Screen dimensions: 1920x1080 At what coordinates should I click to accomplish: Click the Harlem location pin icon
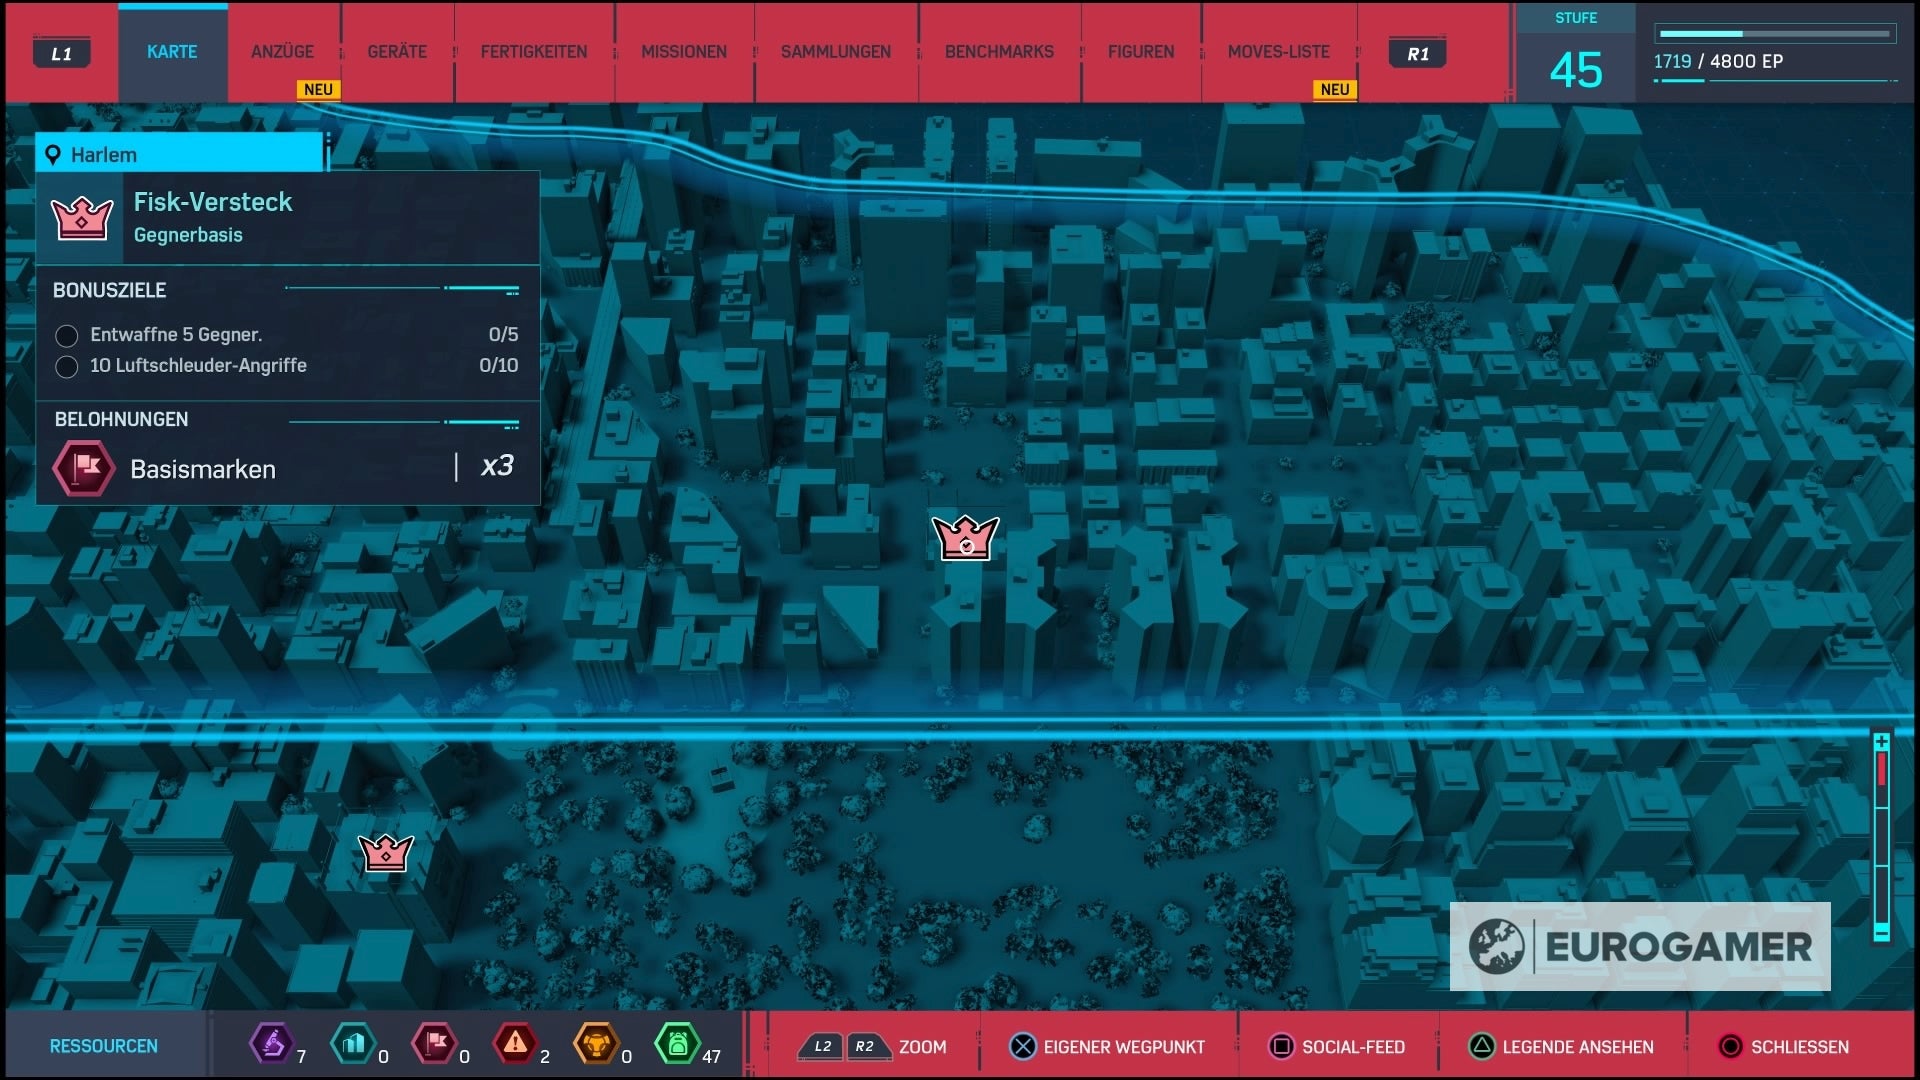53,155
